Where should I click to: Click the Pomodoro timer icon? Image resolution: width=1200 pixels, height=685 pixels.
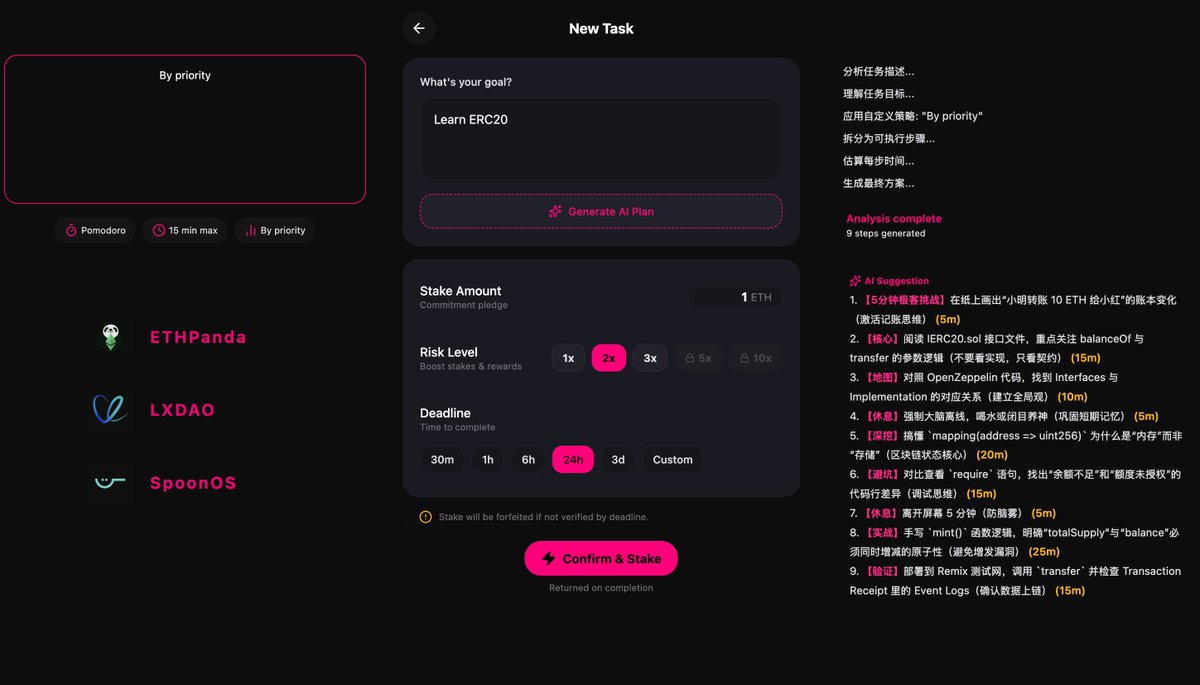pos(71,231)
